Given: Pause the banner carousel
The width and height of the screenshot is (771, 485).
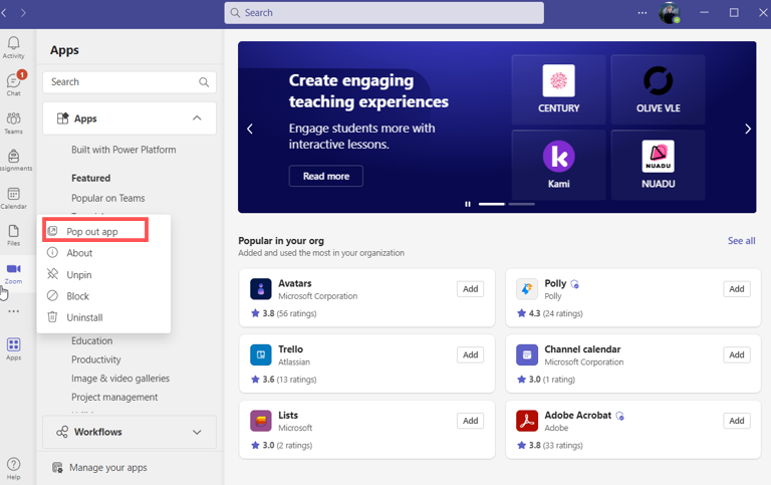Looking at the screenshot, I should pos(467,204).
